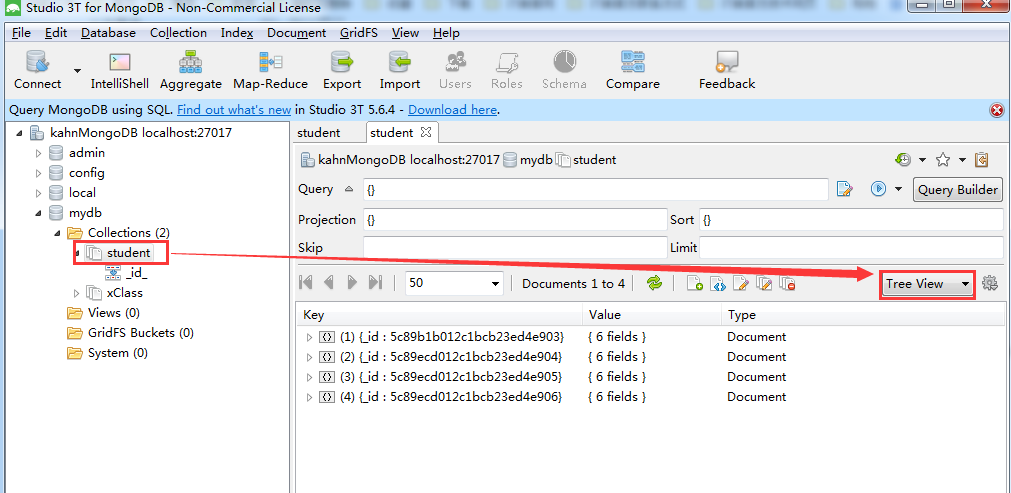Go to last page of results
The height and width of the screenshot is (493, 1011).
tap(375, 282)
